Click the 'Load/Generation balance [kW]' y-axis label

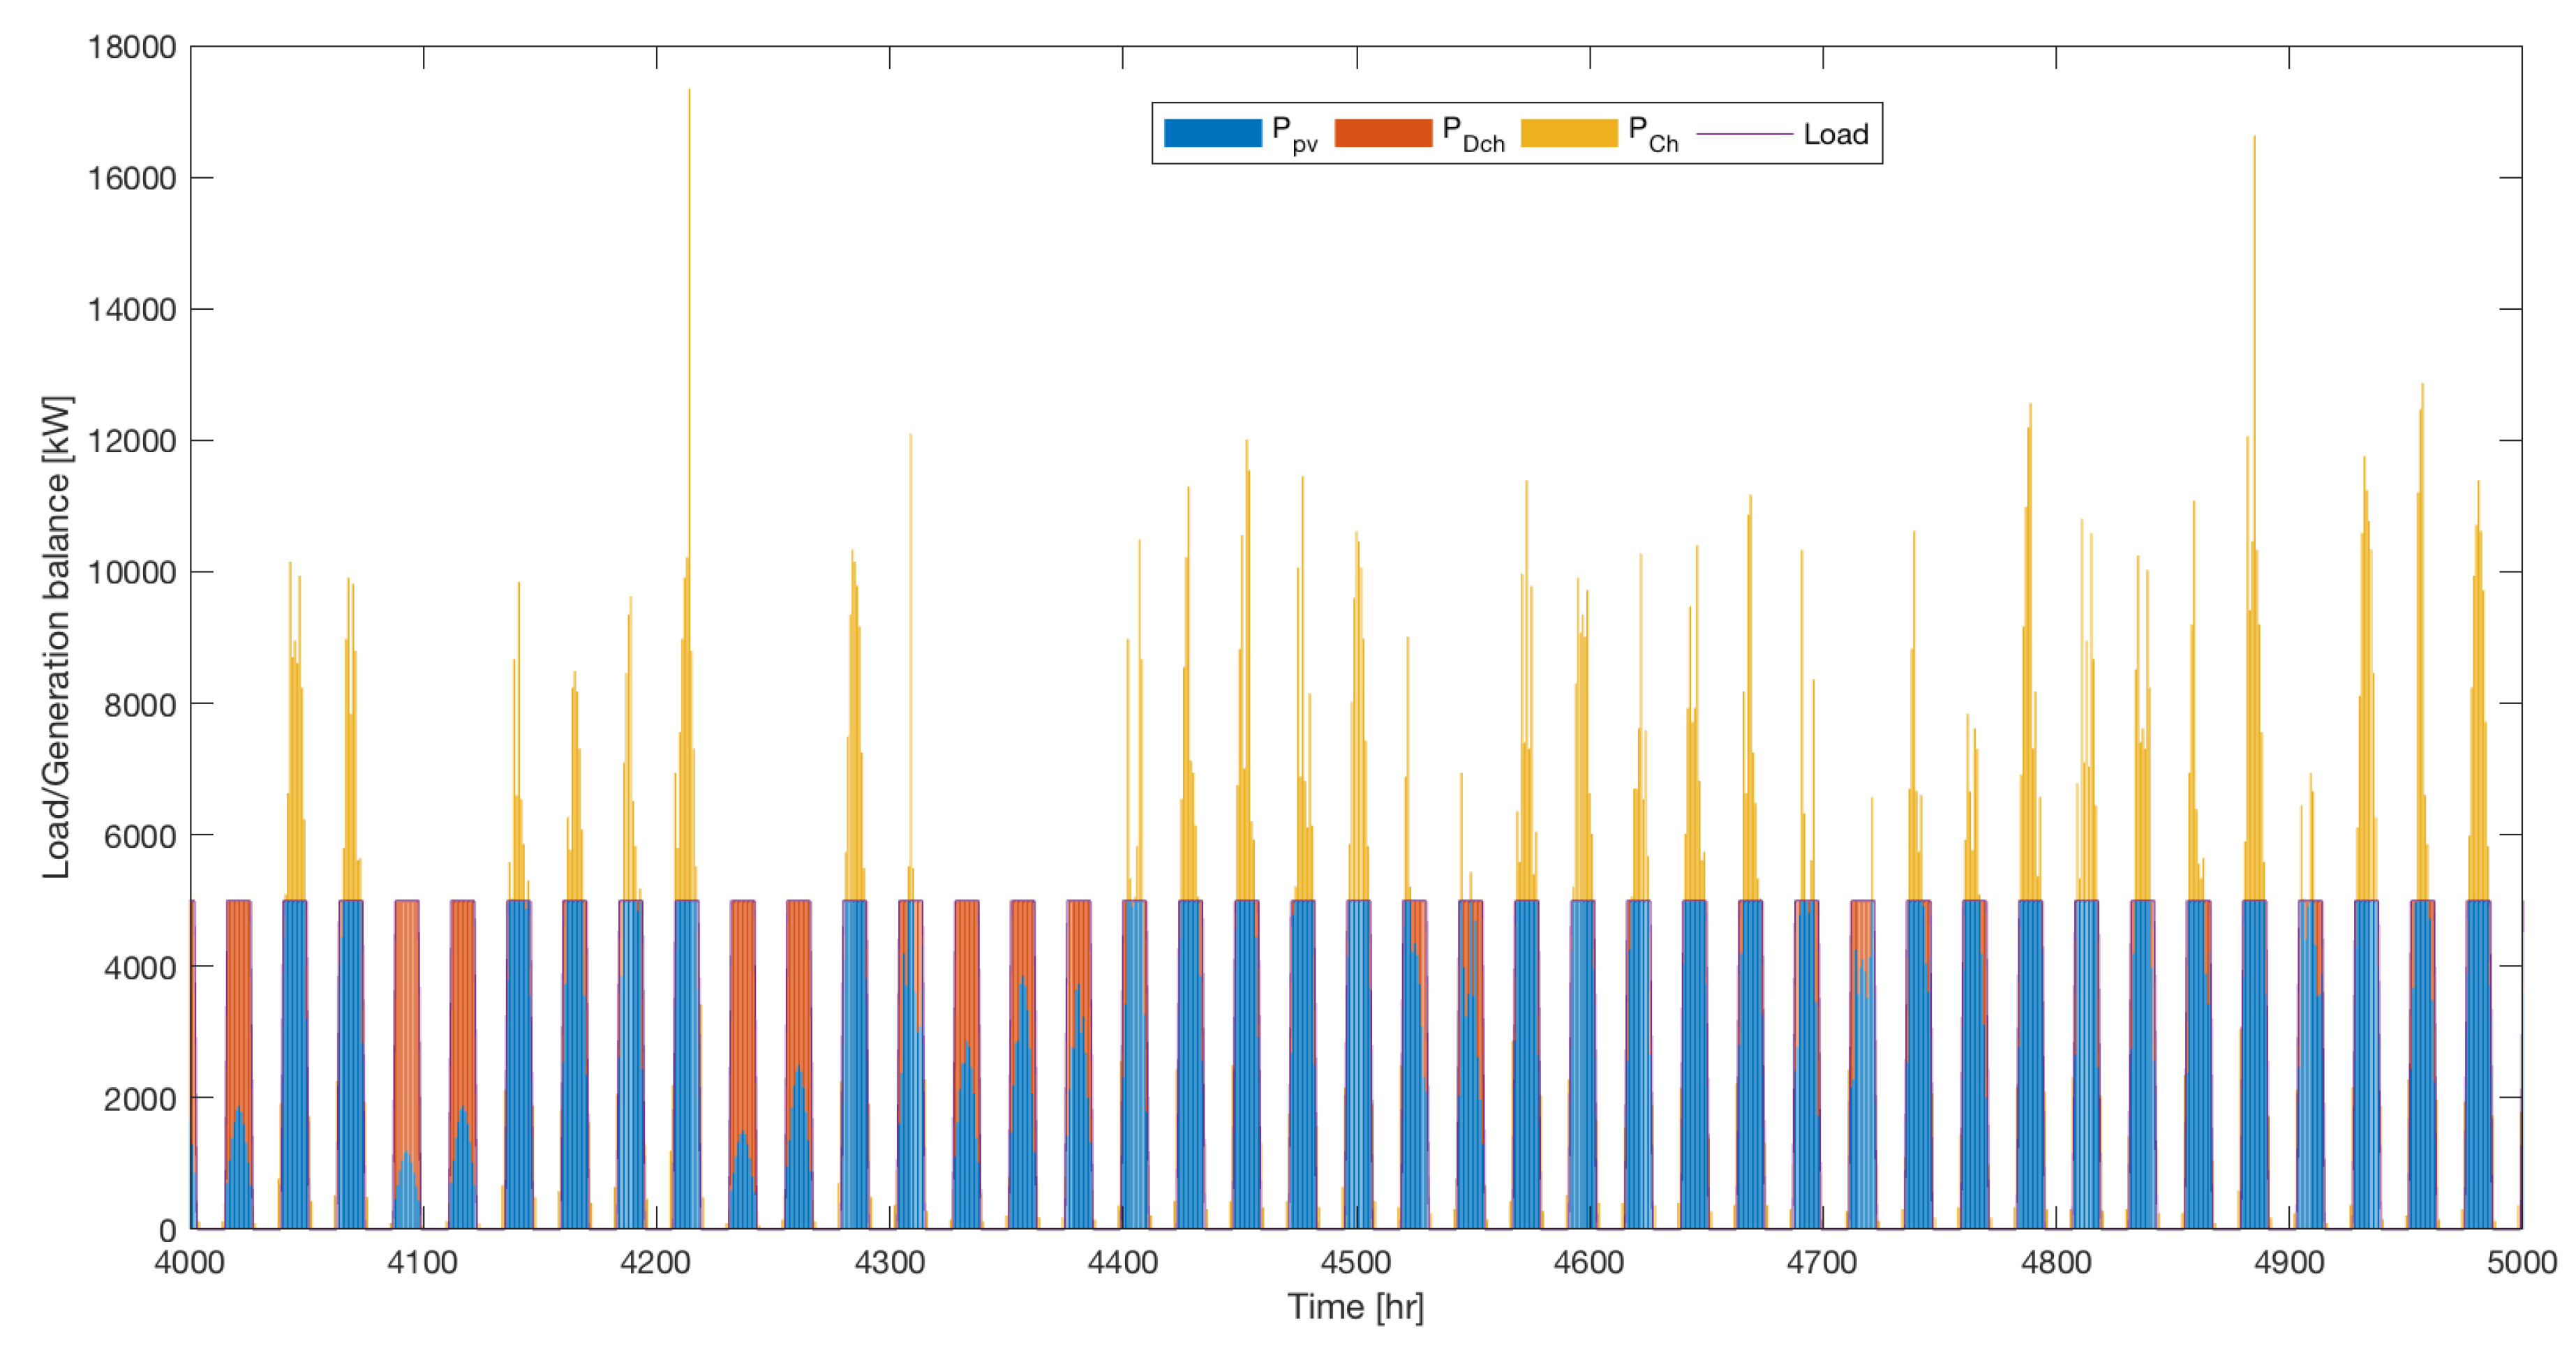pyautogui.click(x=56, y=637)
